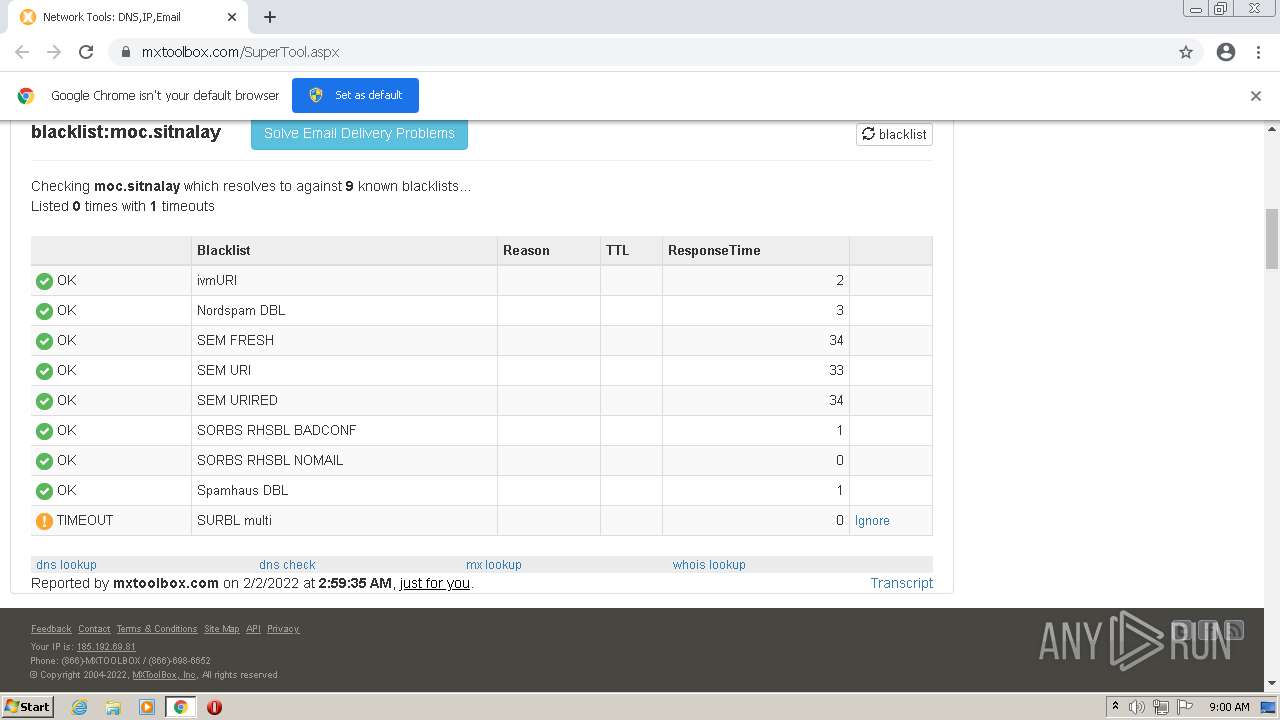
Task: Open the Contact footer link
Action: (94, 629)
